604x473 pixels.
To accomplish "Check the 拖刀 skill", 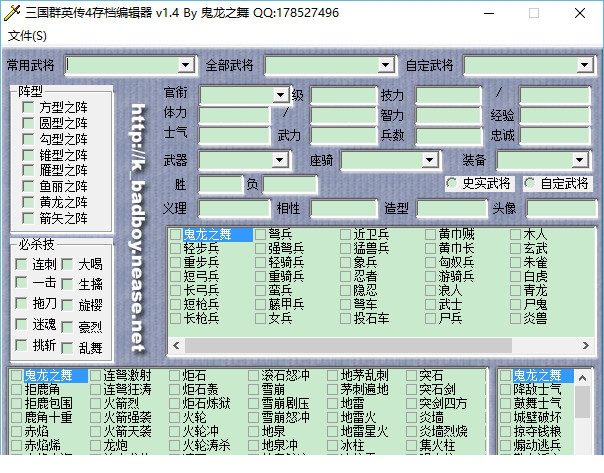I will [21, 303].
